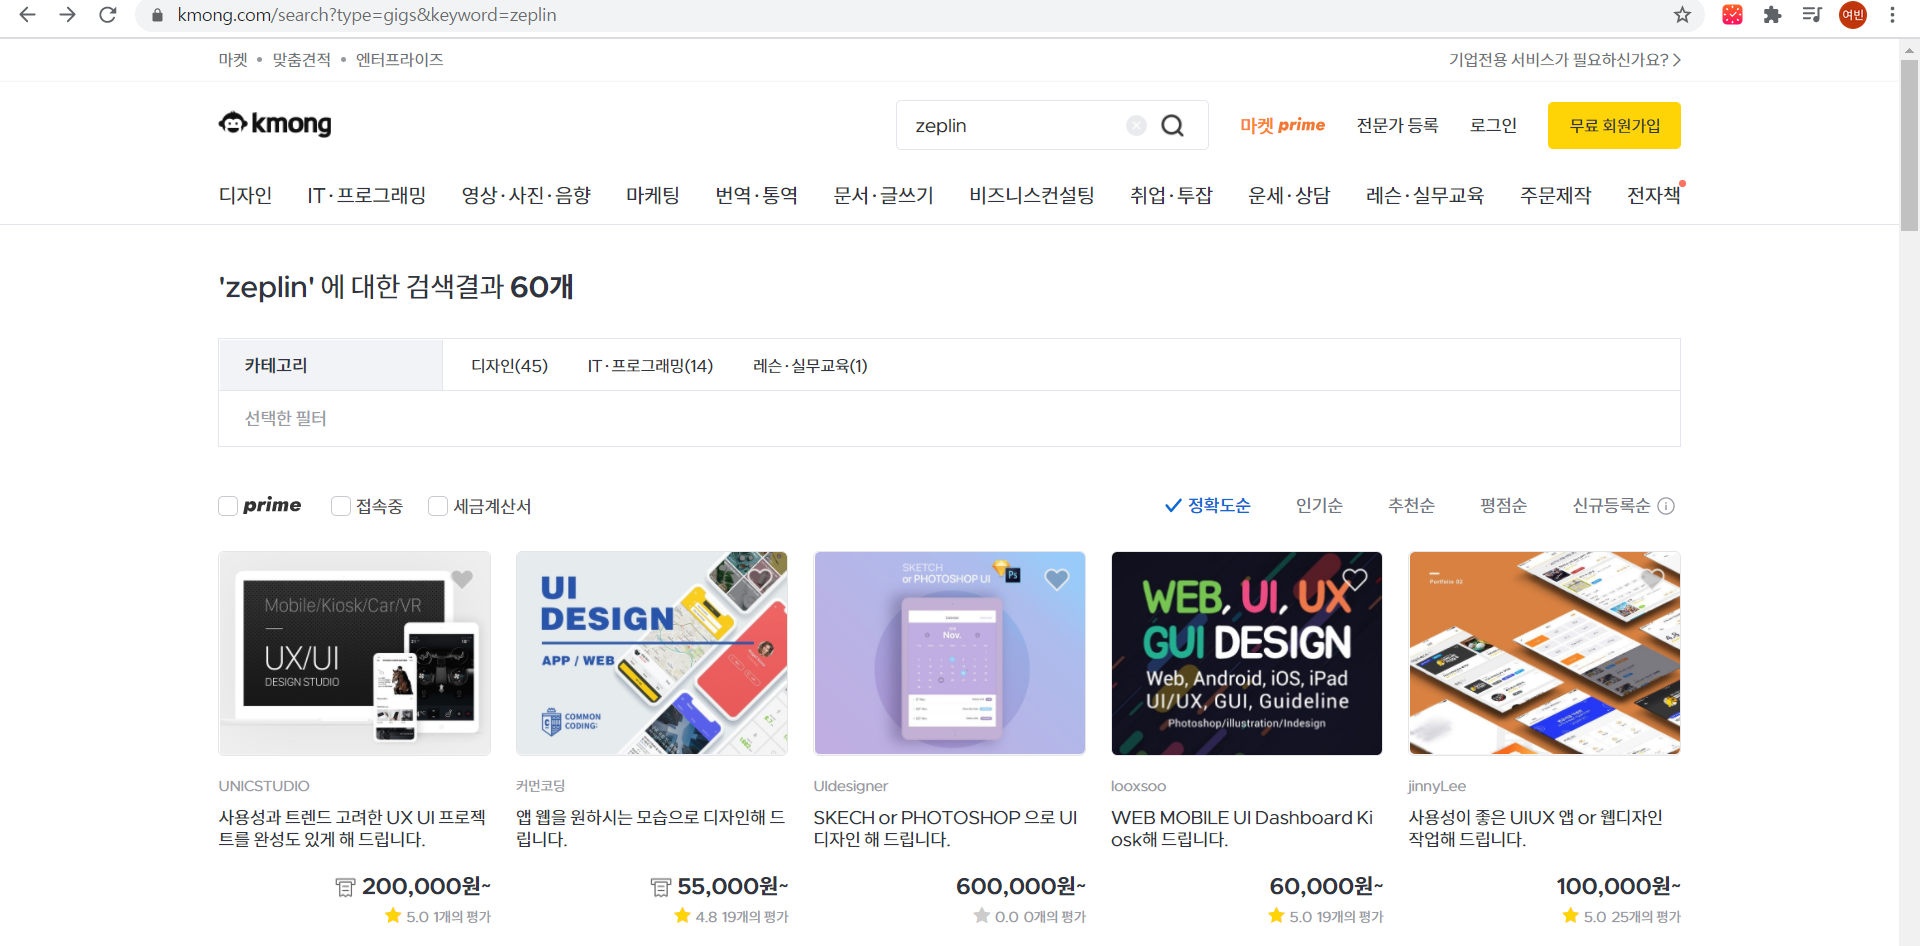Favorite the UIdesigner gig with heart

[1057, 579]
